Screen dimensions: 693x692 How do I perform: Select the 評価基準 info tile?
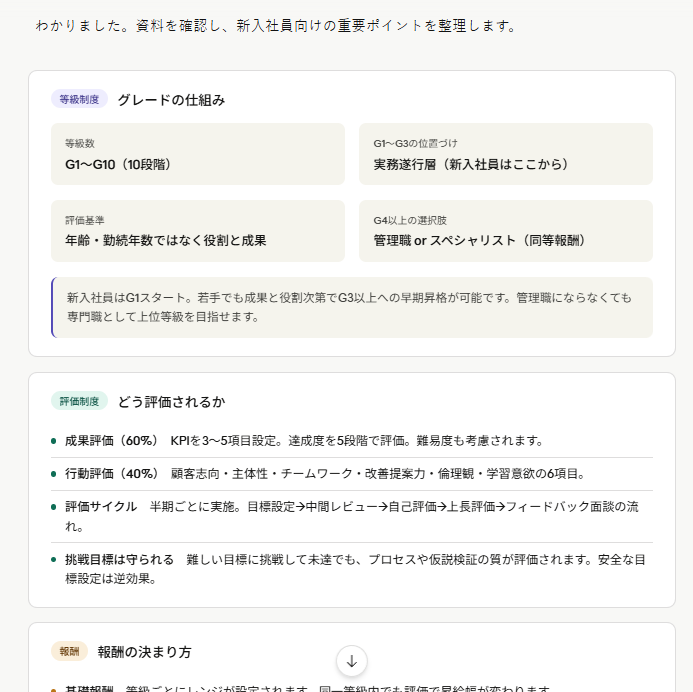click(198, 231)
